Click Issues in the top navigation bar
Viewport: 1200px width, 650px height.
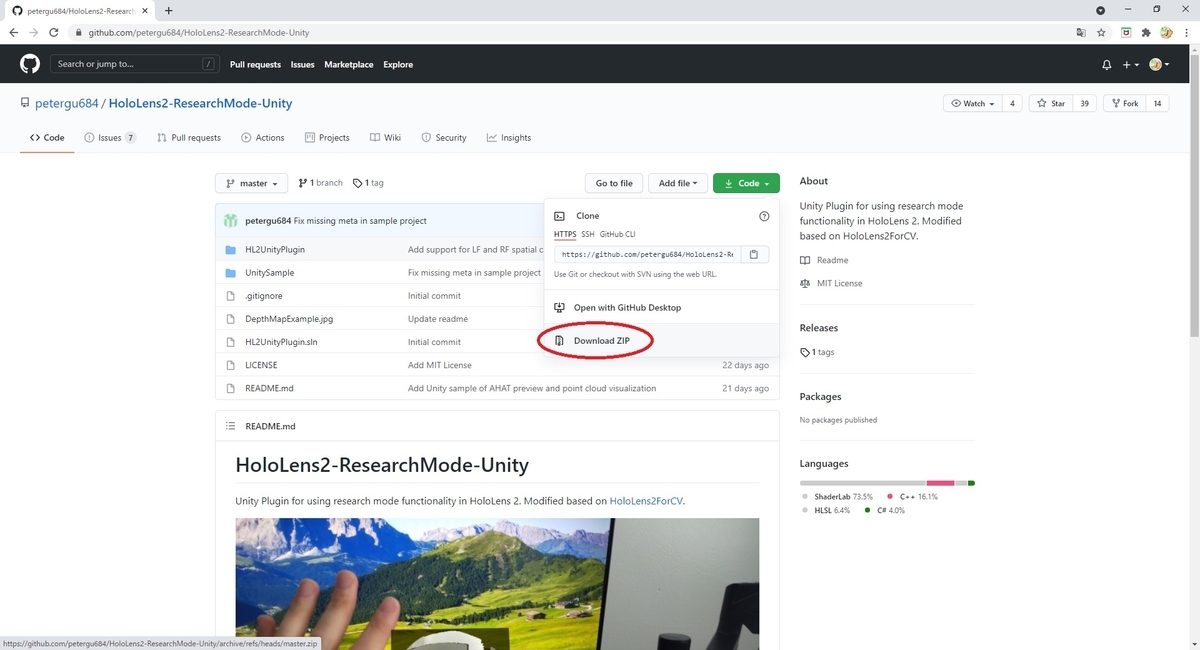pyautogui.click(x=303, y=65)
